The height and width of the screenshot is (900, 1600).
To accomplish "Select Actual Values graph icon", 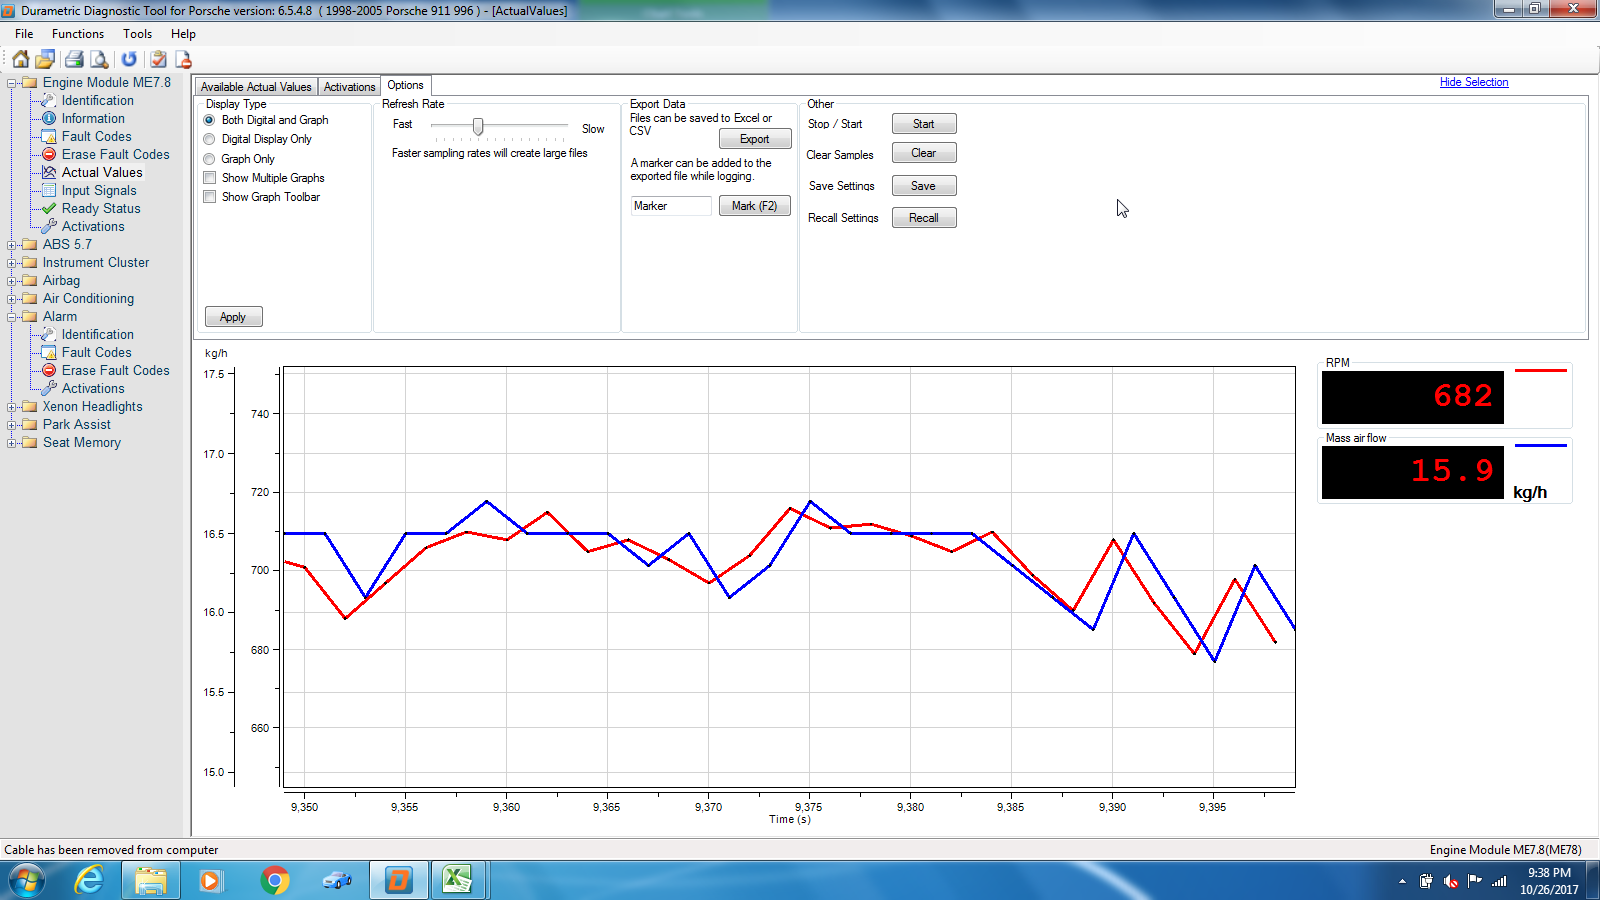I will point(48,172).
